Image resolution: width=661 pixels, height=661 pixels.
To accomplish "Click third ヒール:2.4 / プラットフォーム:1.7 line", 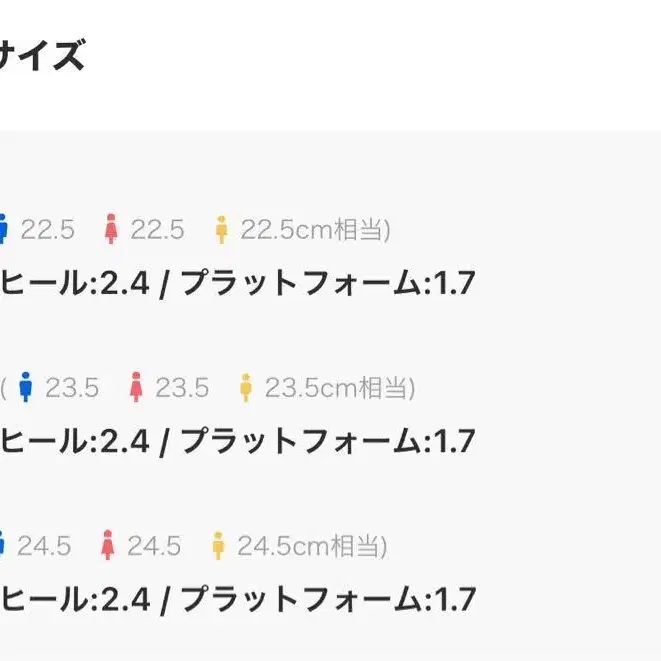I will pos(238,599).
